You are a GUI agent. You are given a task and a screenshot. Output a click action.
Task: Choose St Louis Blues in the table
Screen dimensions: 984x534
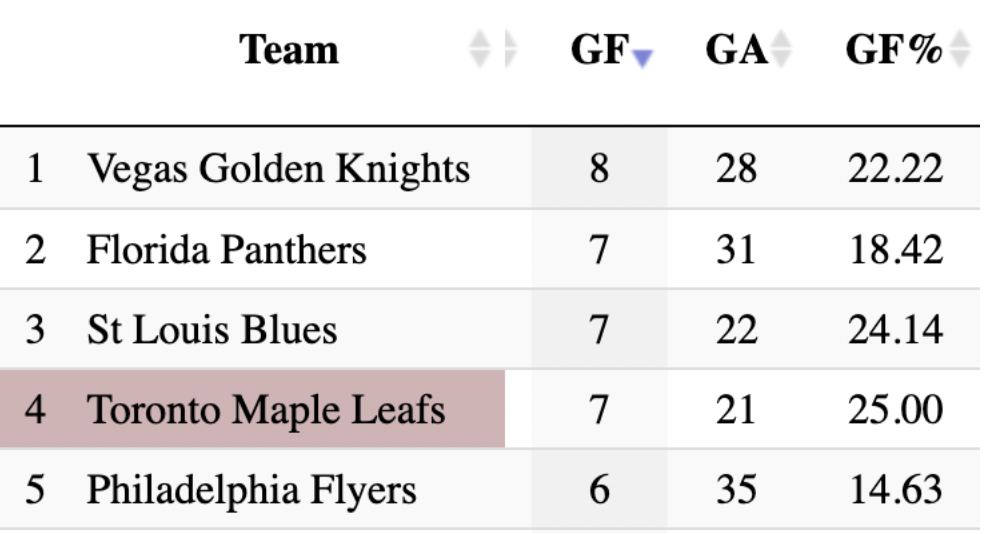pyautogui.click(x=212, y=329)
